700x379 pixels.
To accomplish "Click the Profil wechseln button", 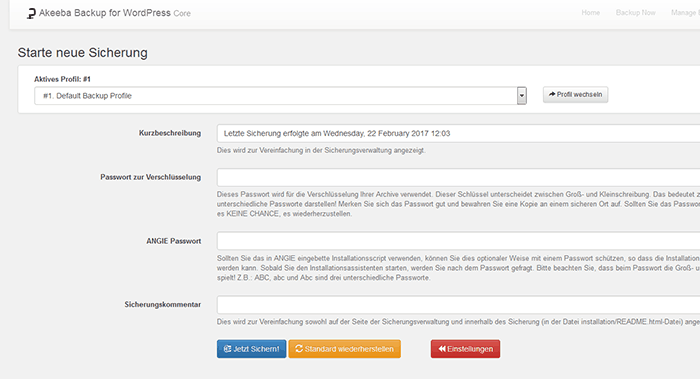I will [575, 94].
